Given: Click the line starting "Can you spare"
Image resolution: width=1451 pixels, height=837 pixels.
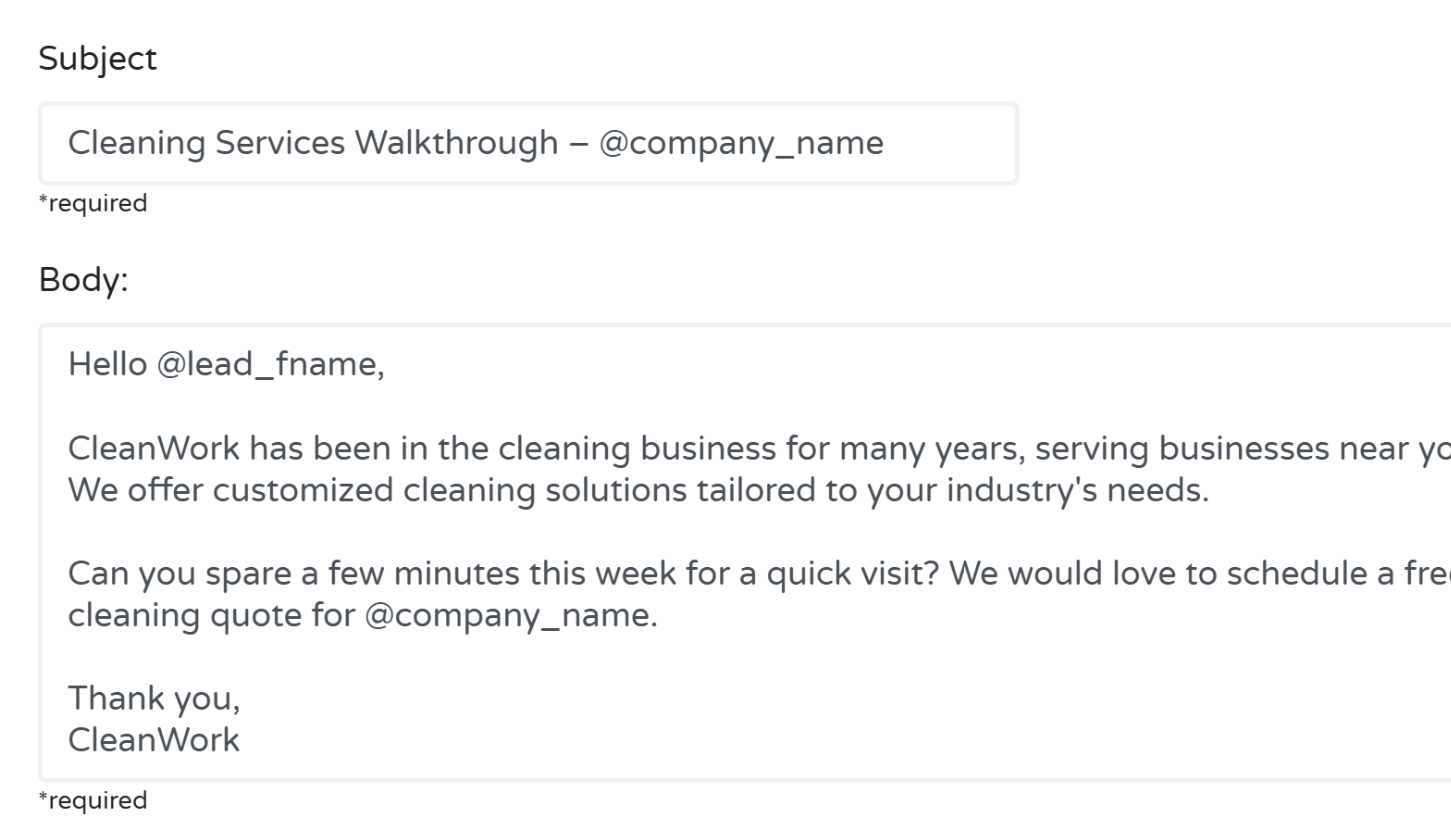Looking at the screenshot, I should (189, 574).
